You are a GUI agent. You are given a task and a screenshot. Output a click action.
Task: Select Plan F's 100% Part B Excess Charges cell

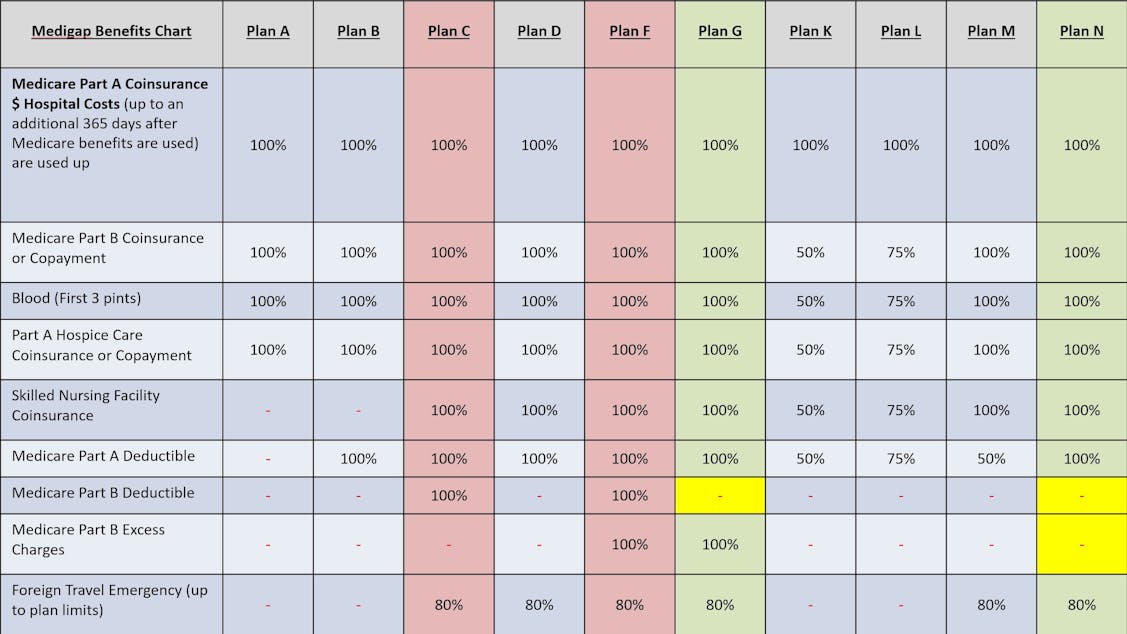(x=629, y=544)
